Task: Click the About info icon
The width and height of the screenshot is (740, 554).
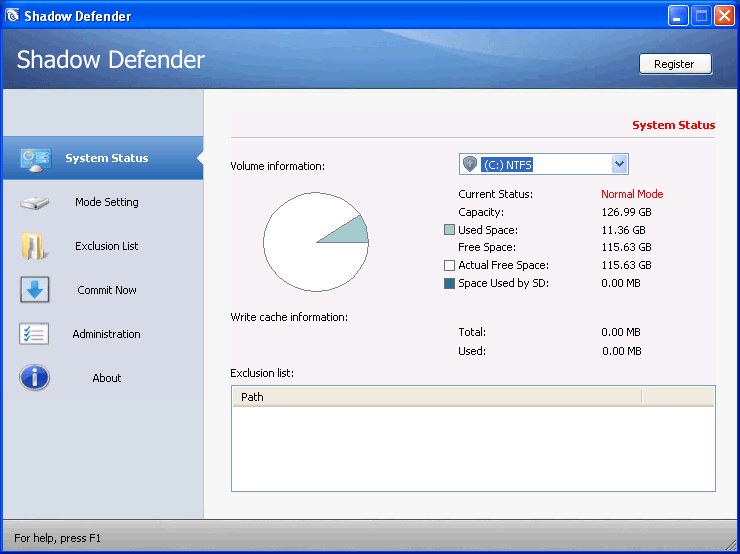Action: 34,378
